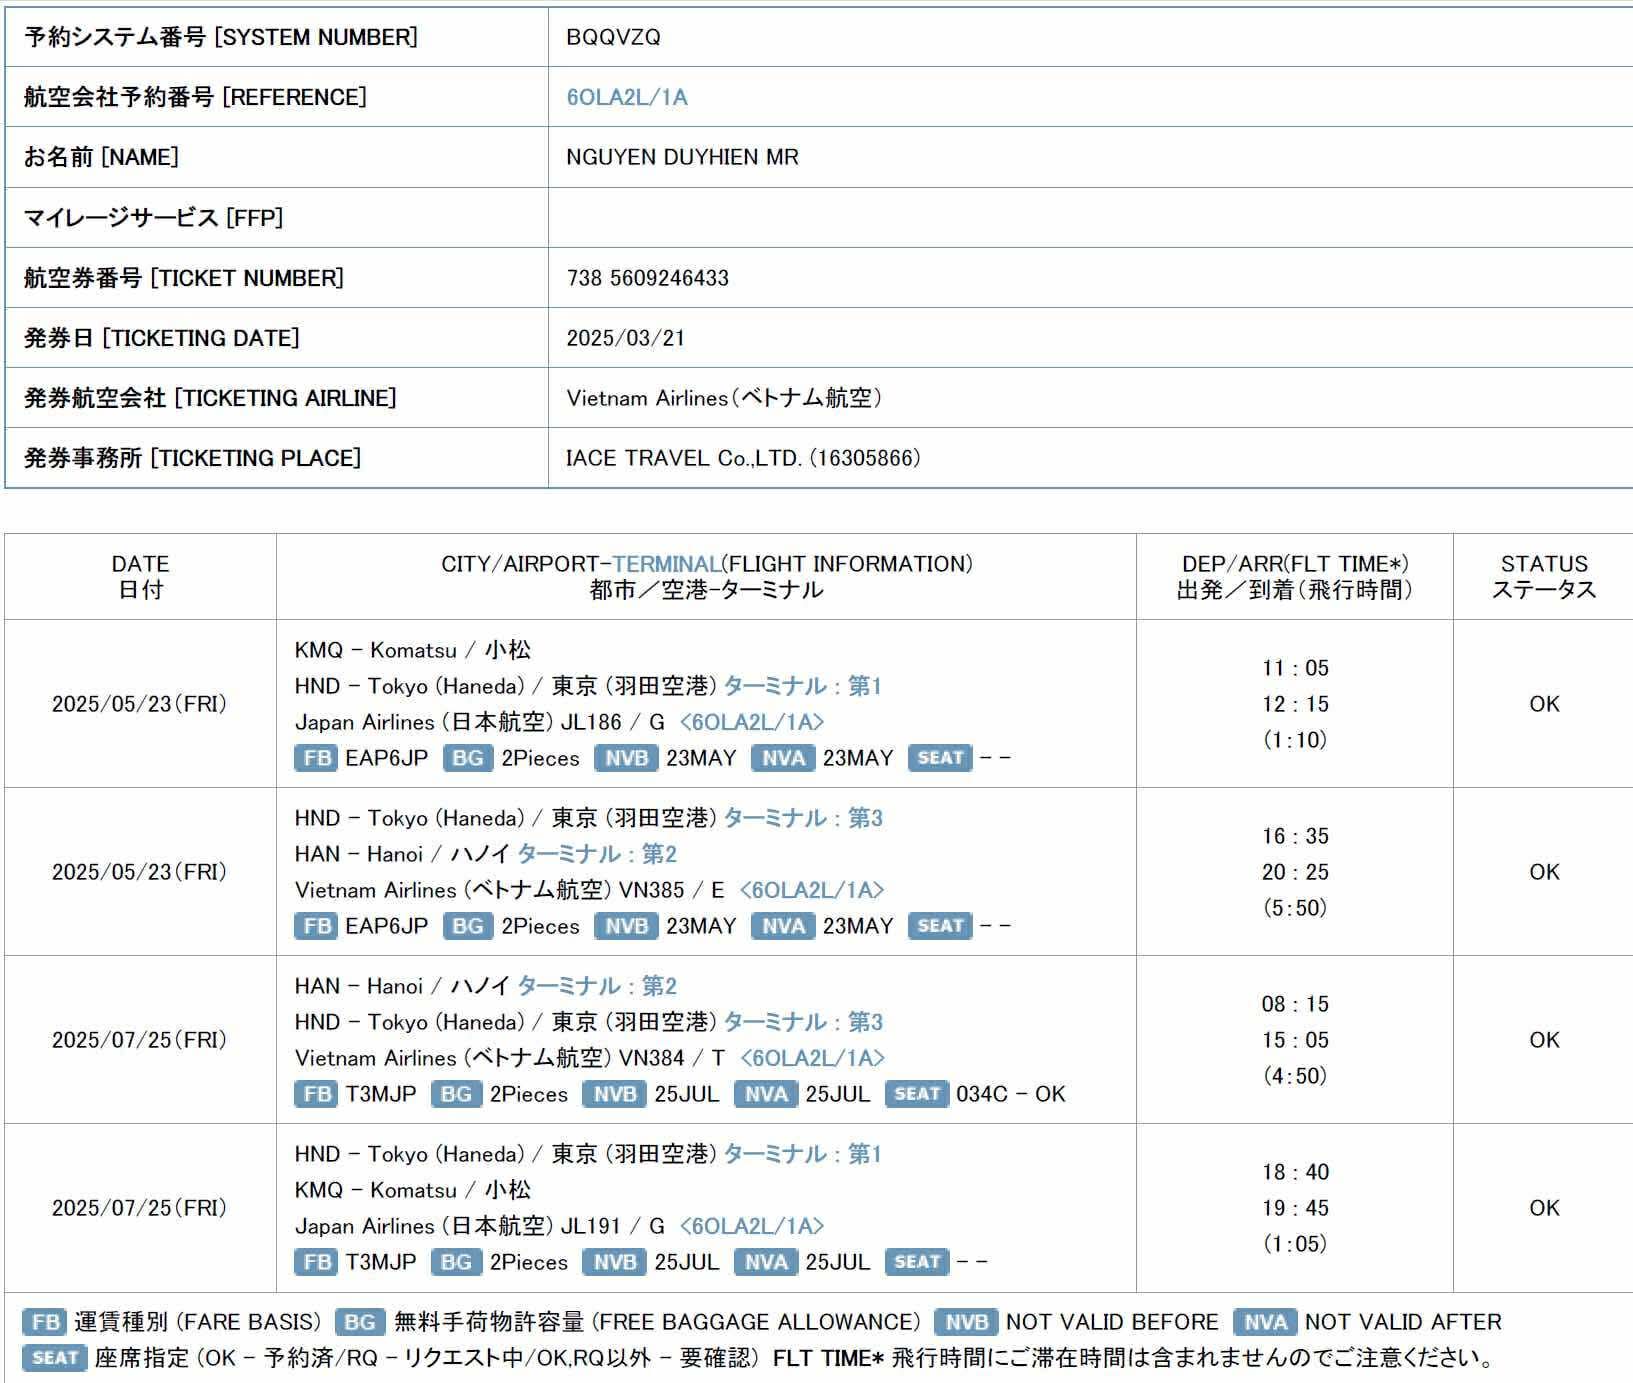Open Hanoi Terminal 2 link for flight VN384

tap(597, 986)
